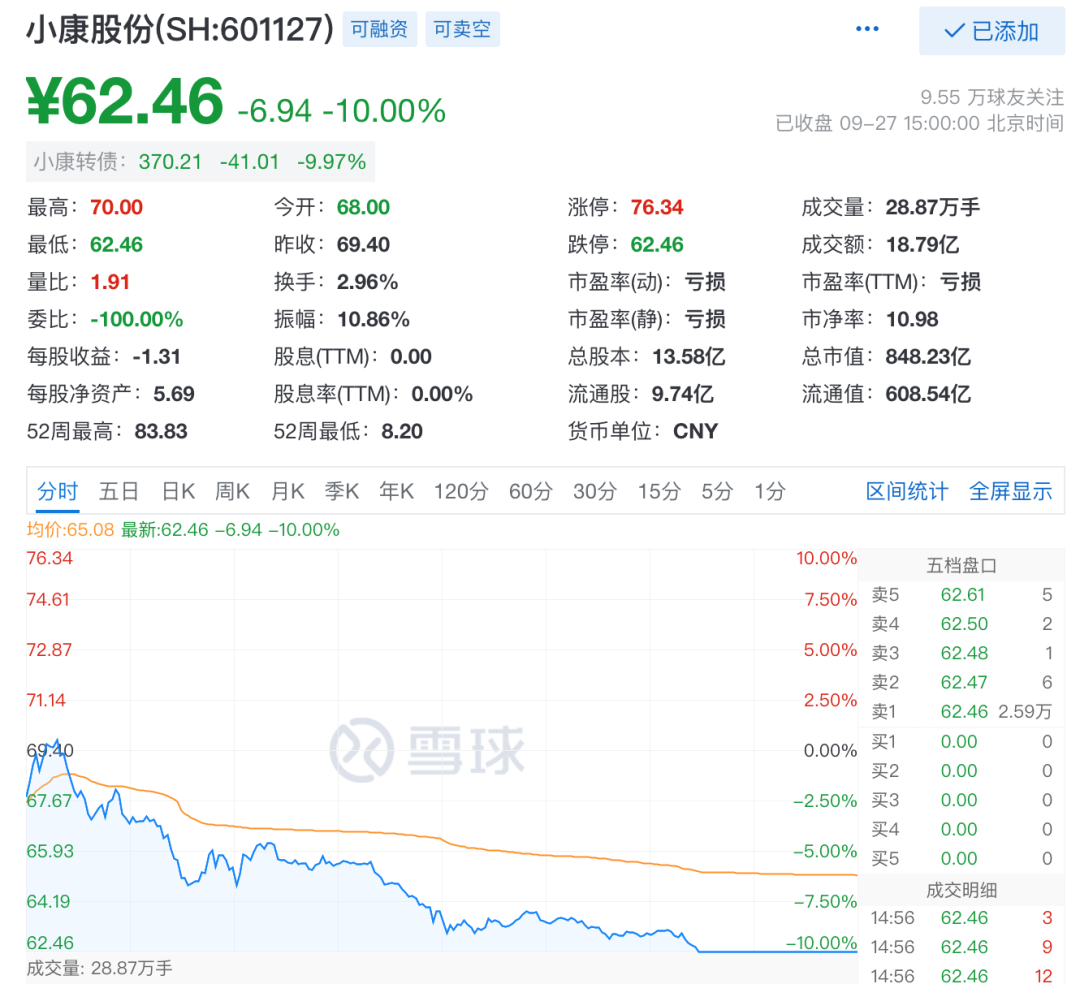The image size is (1080, 984).
Task: Select the 15分 interval tab
Action: click(659, 492)
